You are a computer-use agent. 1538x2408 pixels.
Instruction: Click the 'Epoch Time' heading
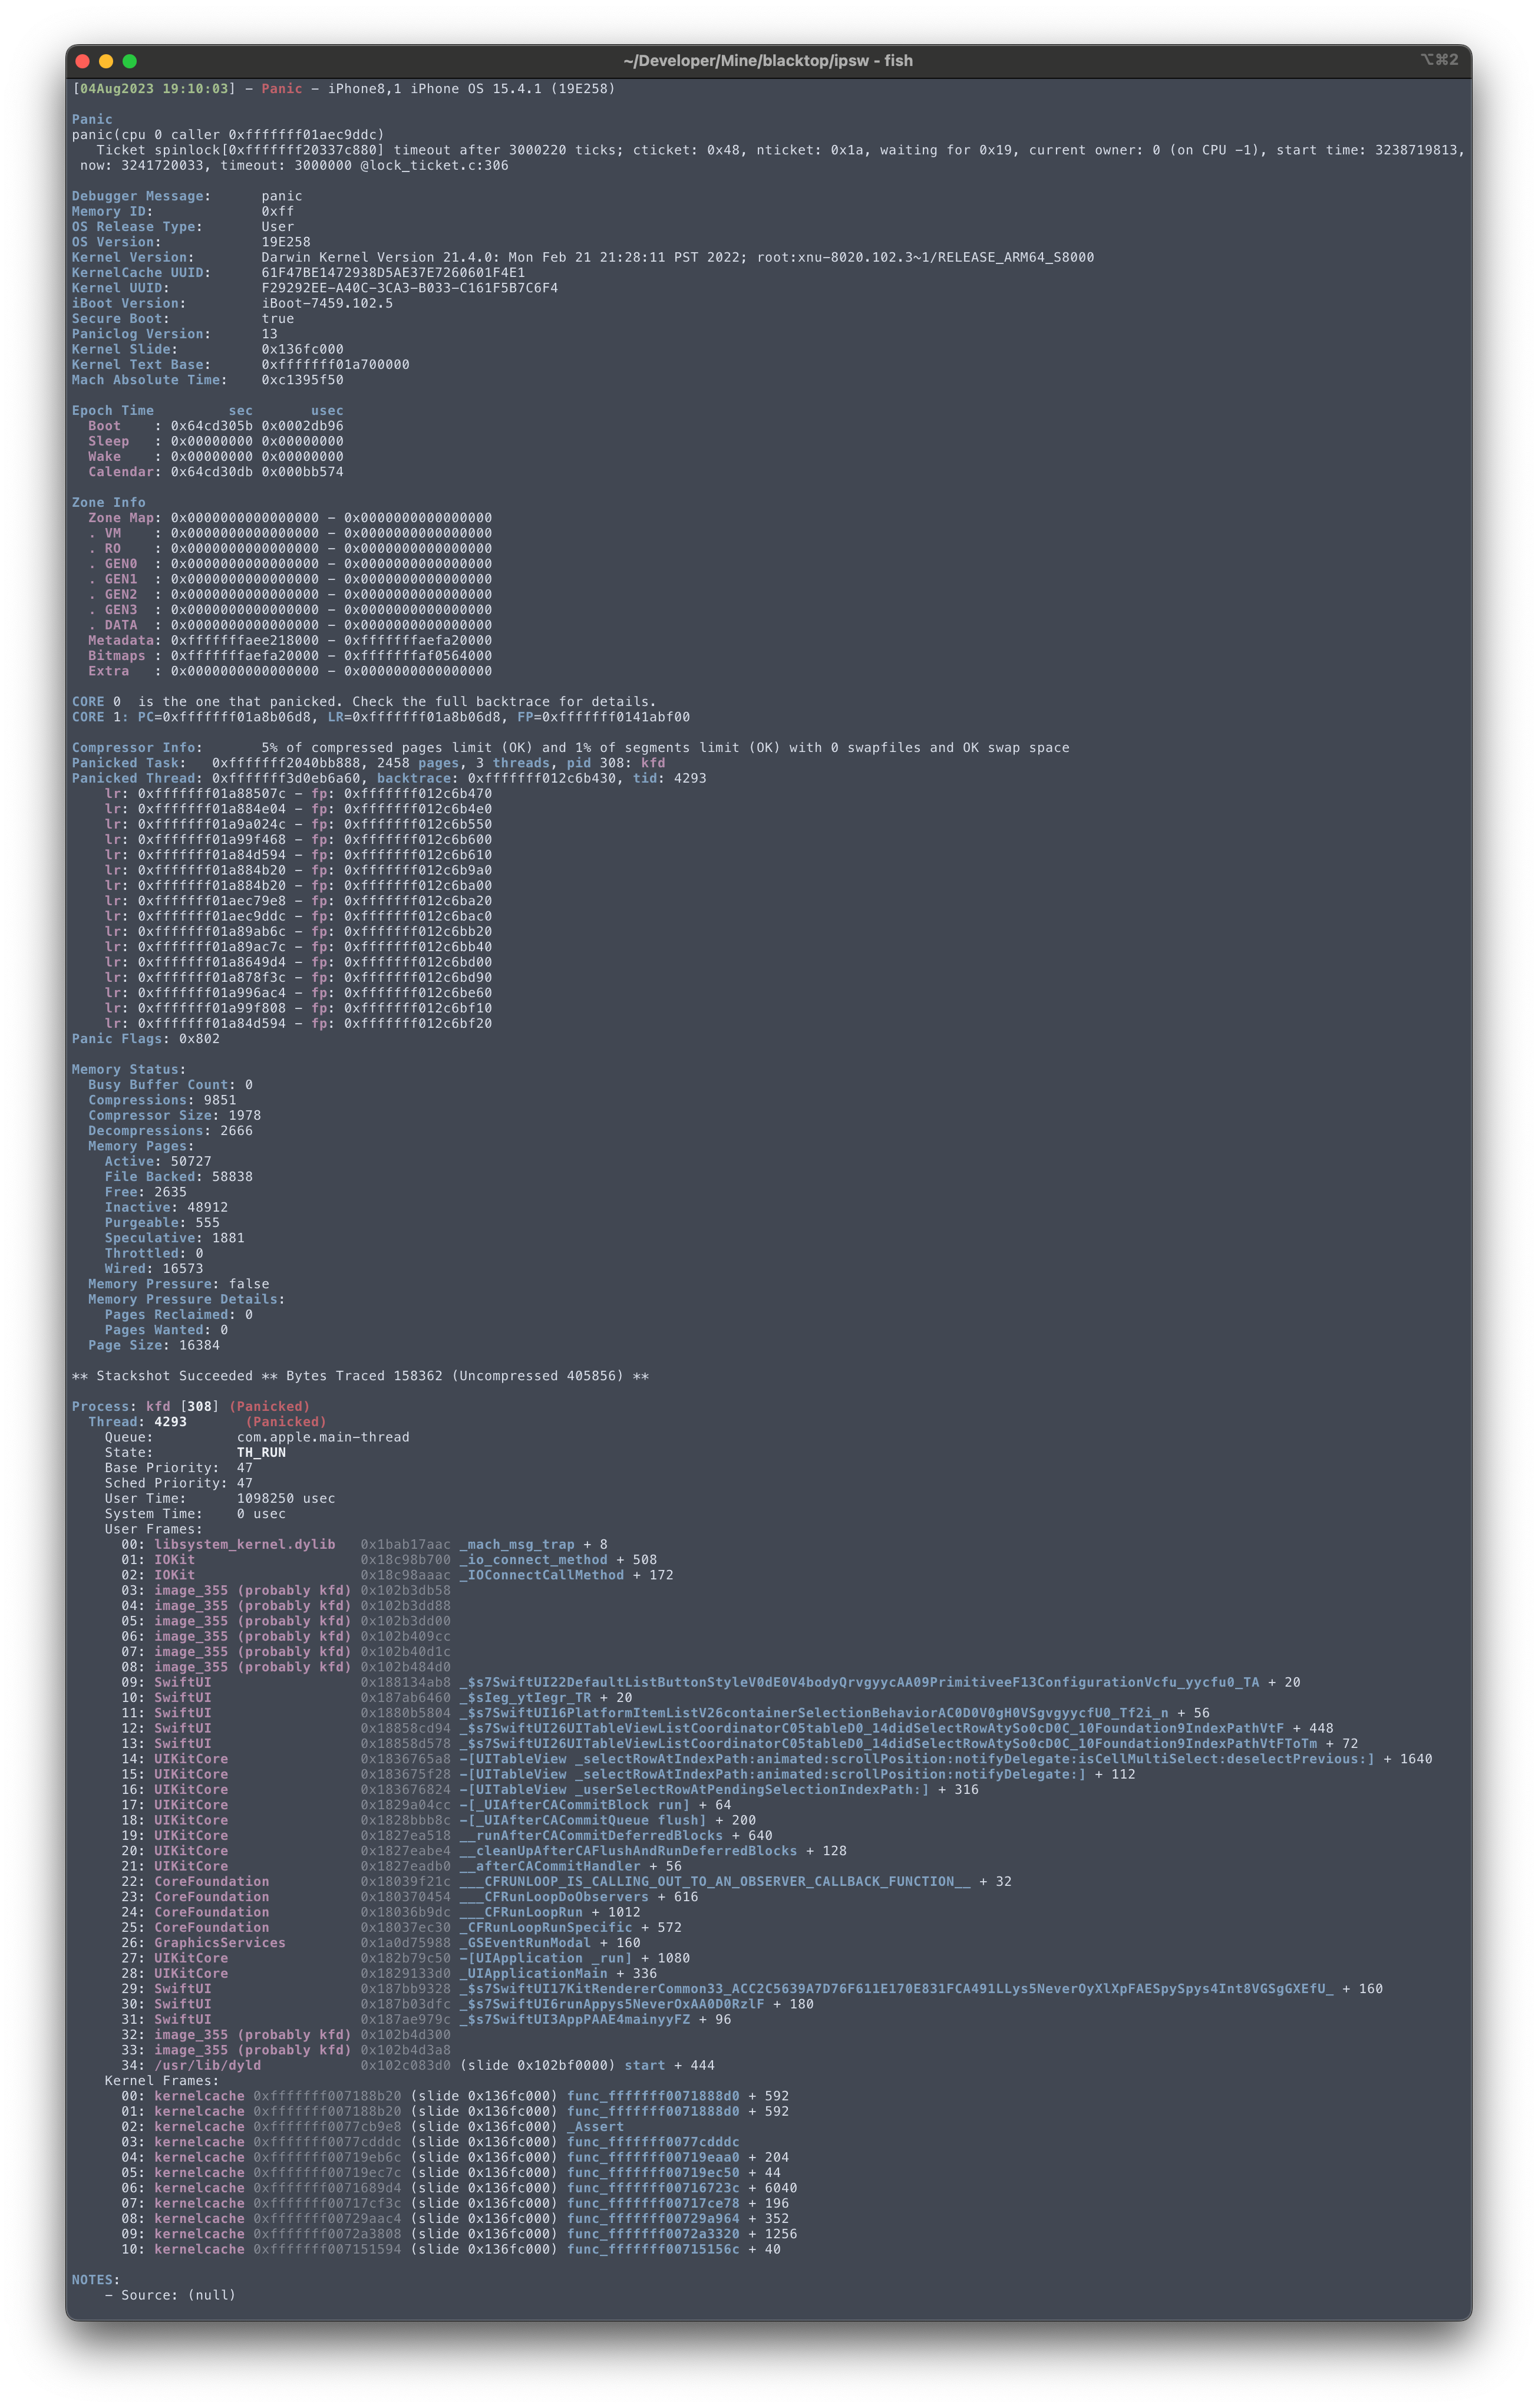113,411
